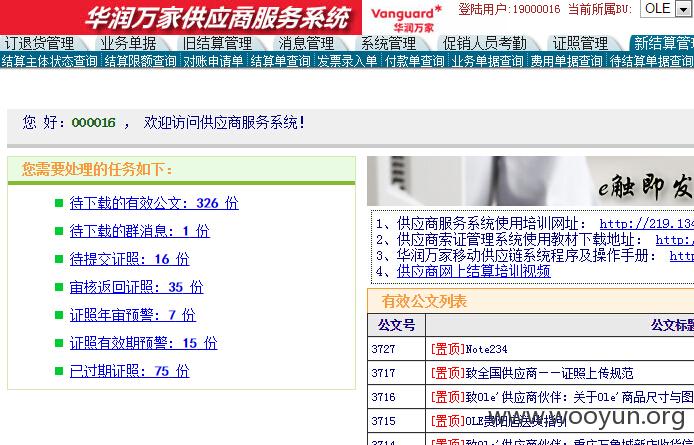This screenshot has width=694, height=445.
Task: Click 已过期证照 75 份 link
Action: (129, 371)
